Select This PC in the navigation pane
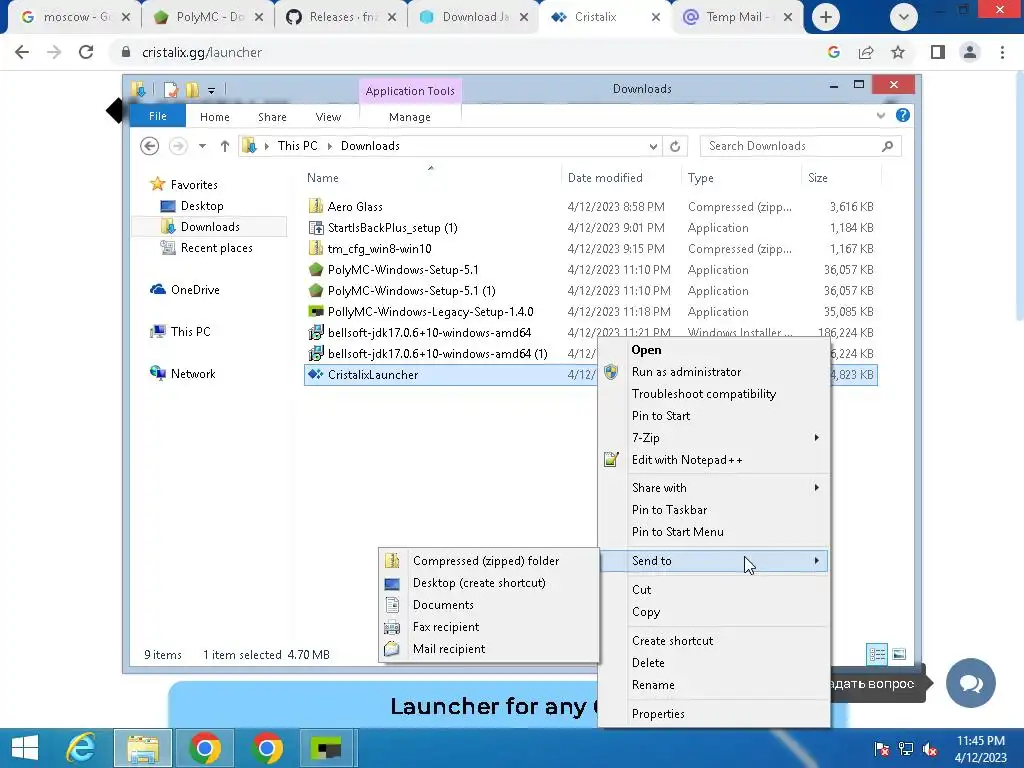The image size is (1024, 768). (x=190, y=331)
